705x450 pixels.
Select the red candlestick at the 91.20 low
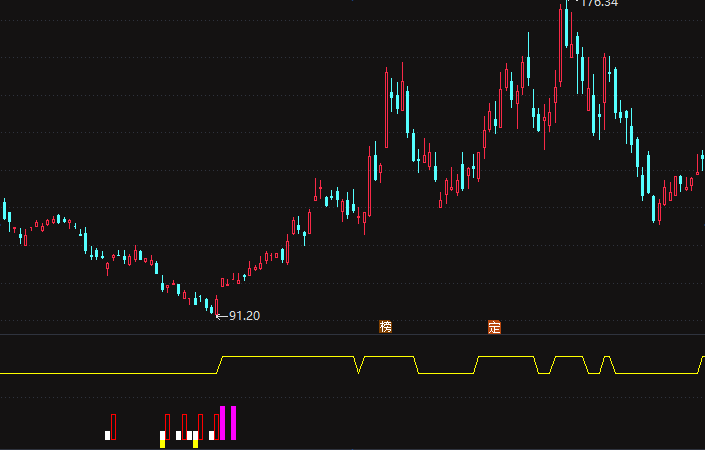[x=217, y=306]
